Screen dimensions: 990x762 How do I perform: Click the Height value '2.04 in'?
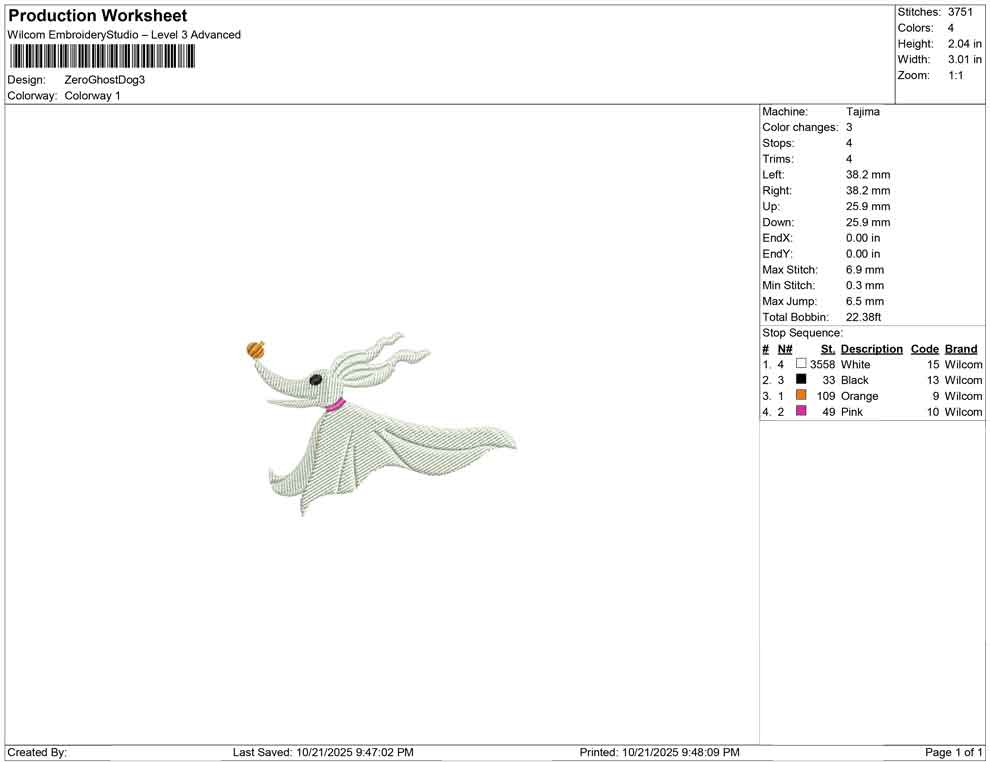(965, 44)
